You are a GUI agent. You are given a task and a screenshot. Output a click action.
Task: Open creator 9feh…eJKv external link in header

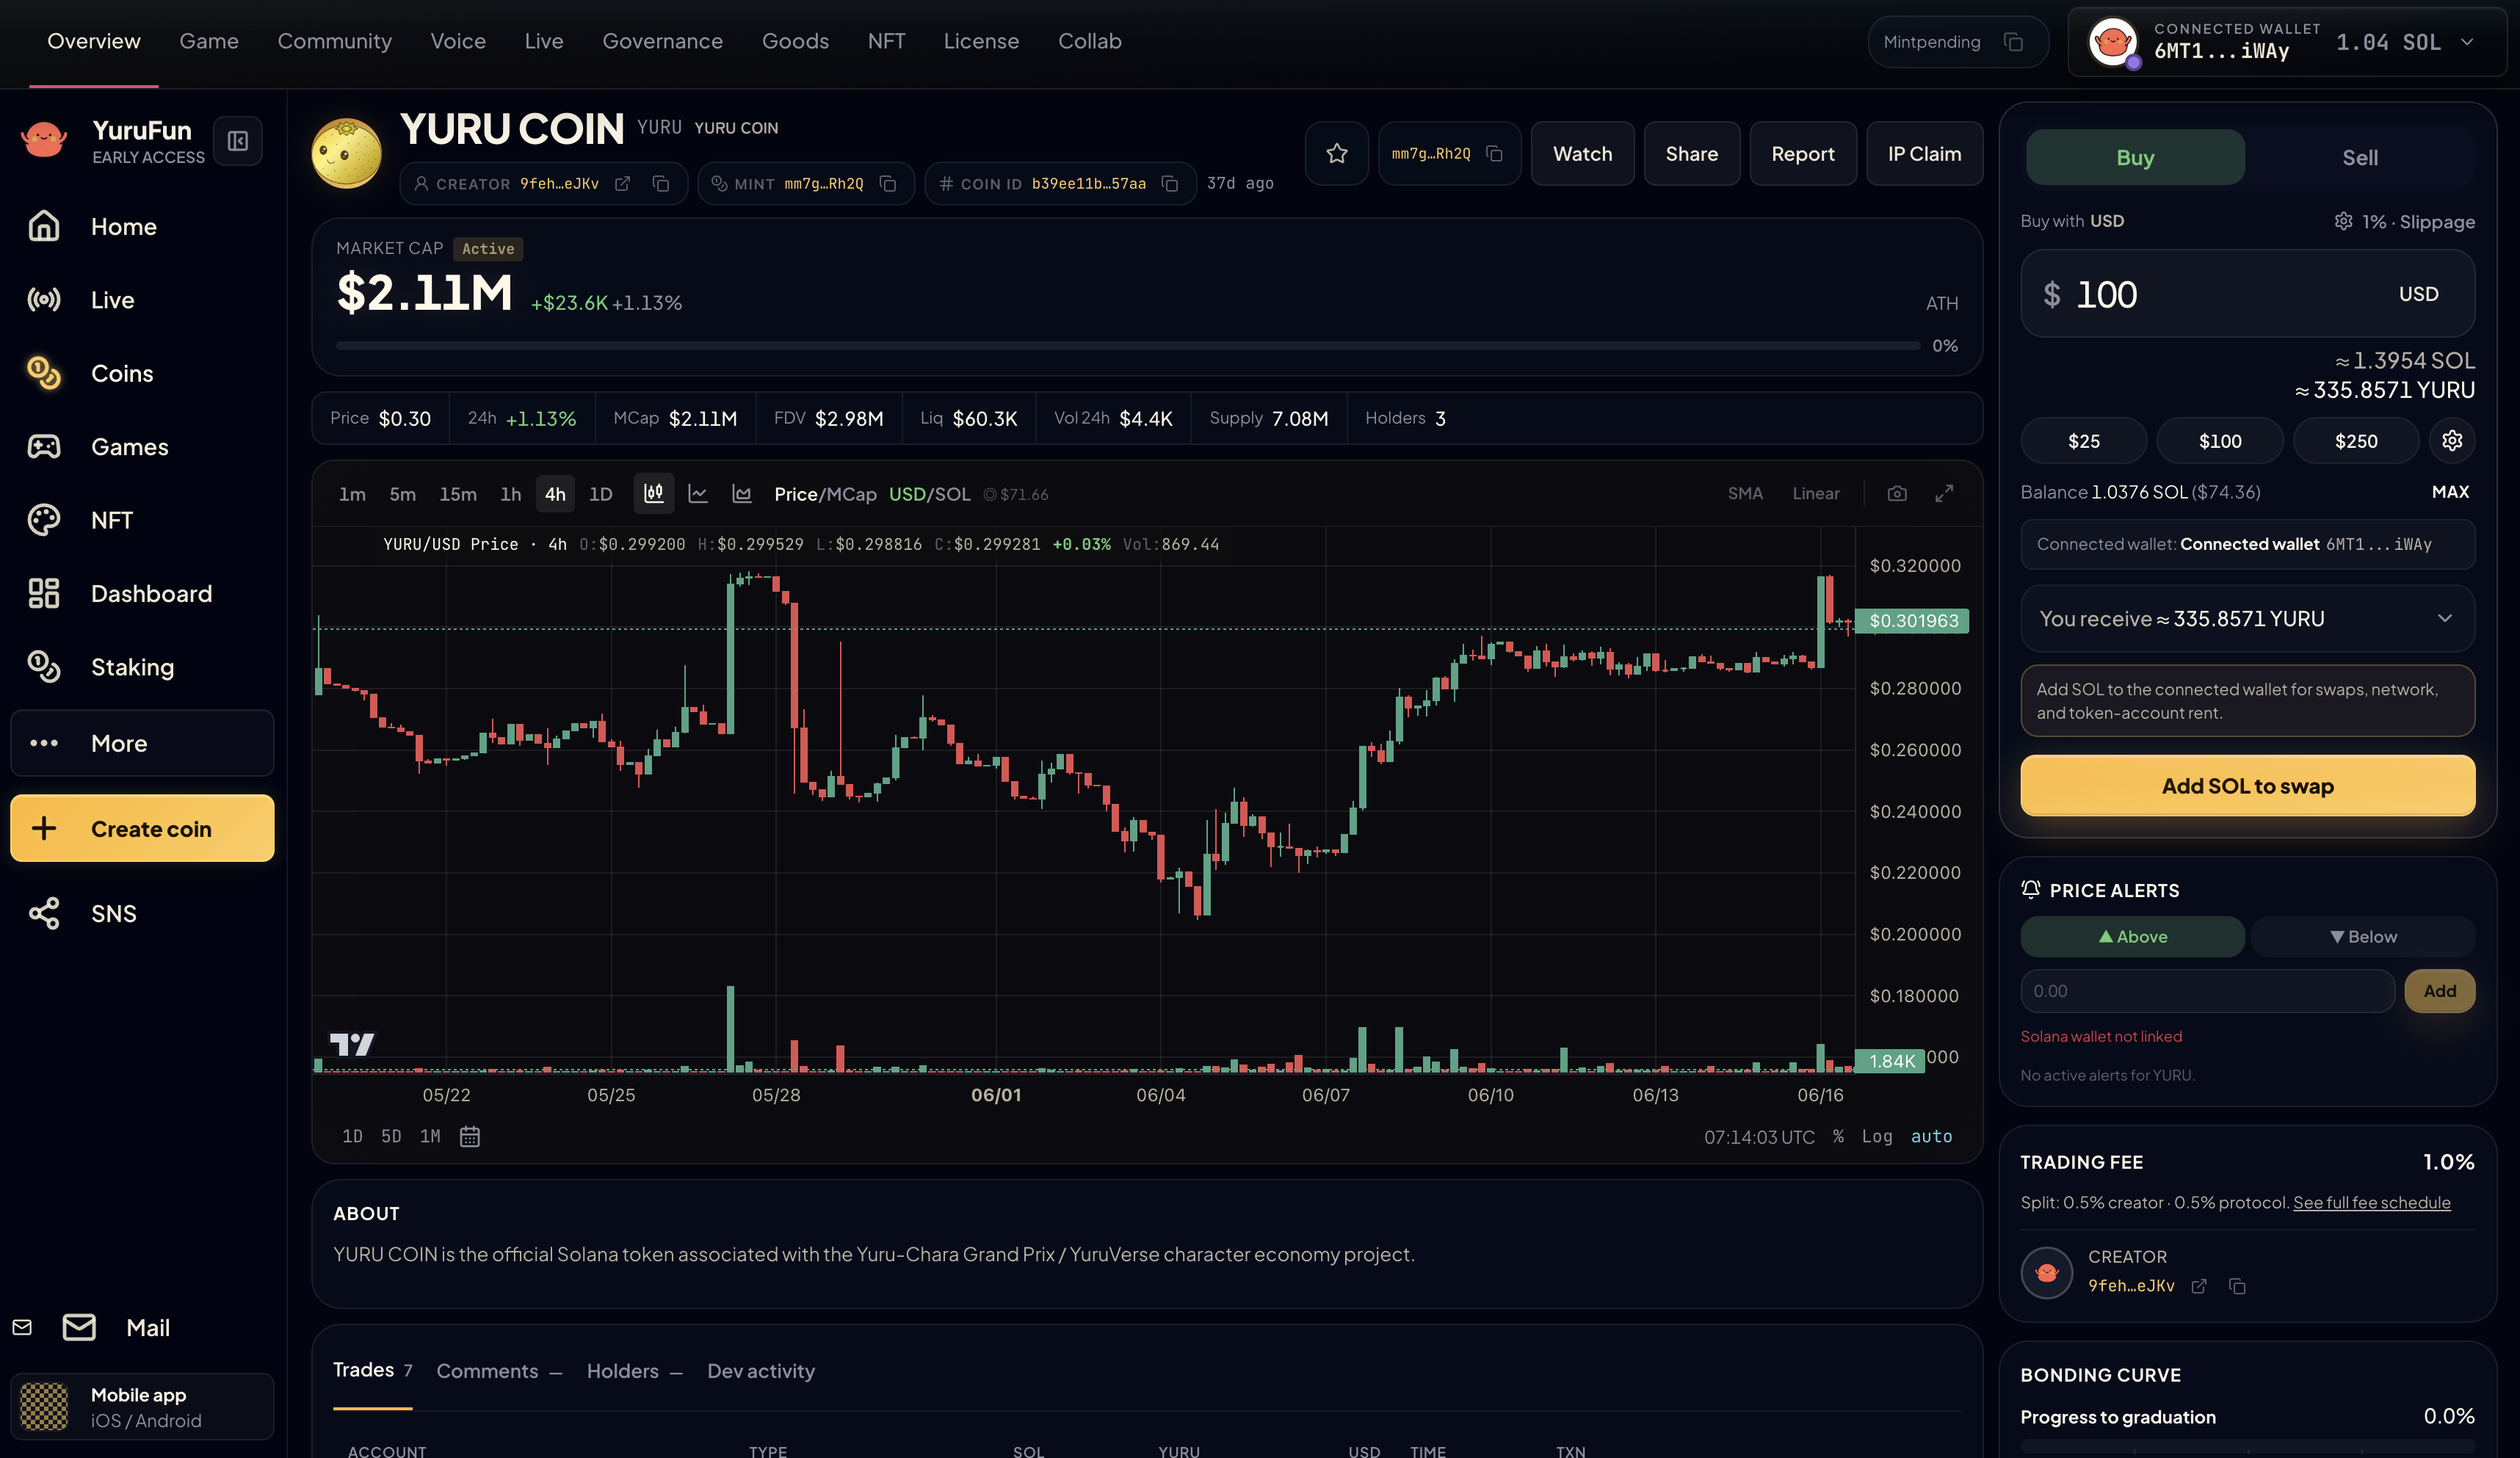click(x=622, y=184)
